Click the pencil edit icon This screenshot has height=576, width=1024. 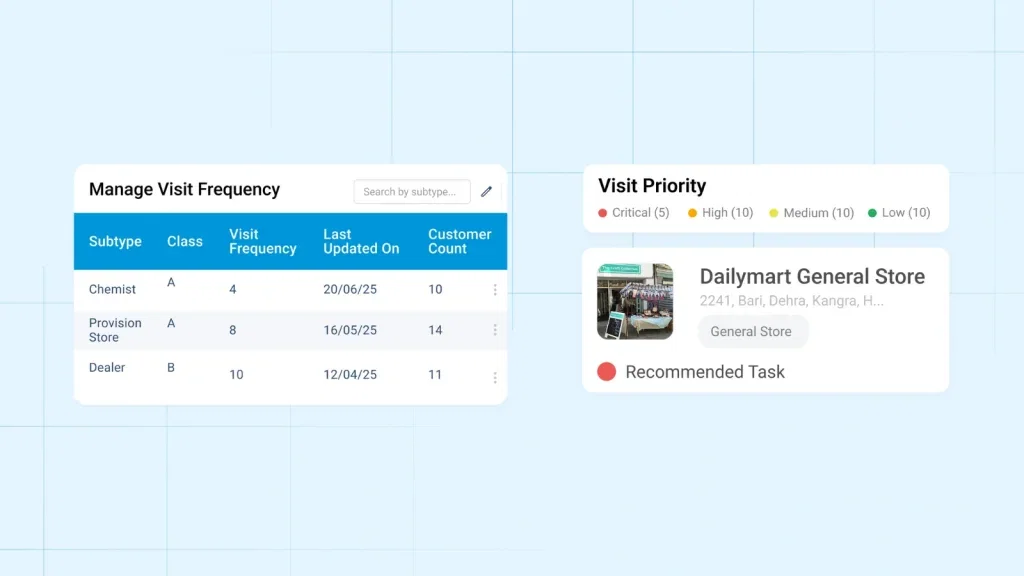pos(487,191)
